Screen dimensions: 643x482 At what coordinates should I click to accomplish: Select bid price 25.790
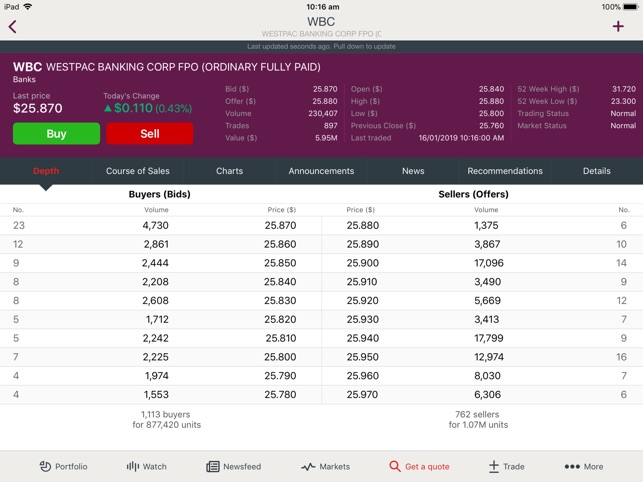[280, 376]
